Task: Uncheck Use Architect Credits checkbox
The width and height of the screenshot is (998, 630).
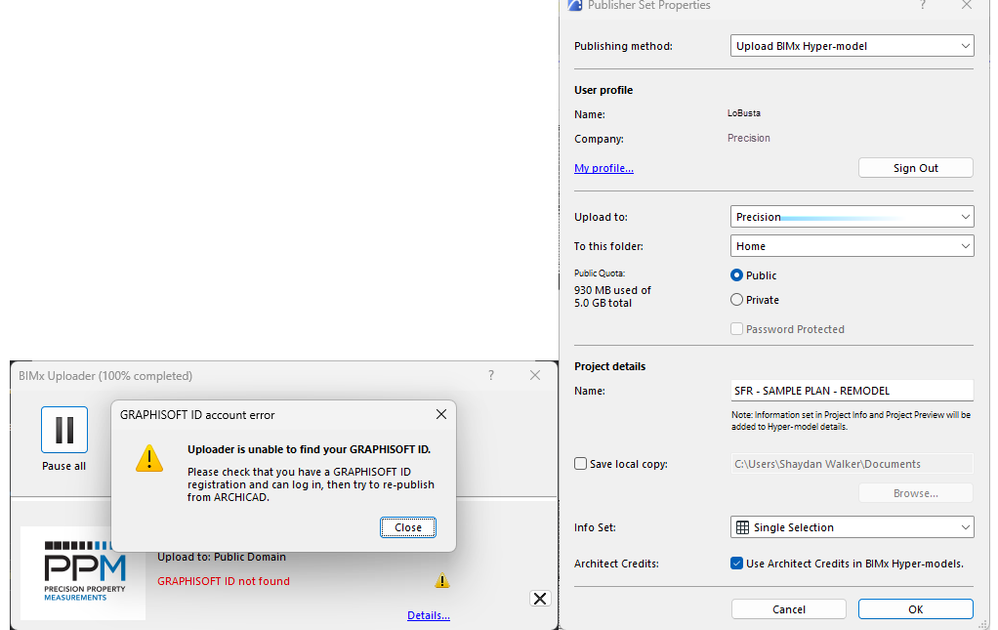Action: point(736,563)
